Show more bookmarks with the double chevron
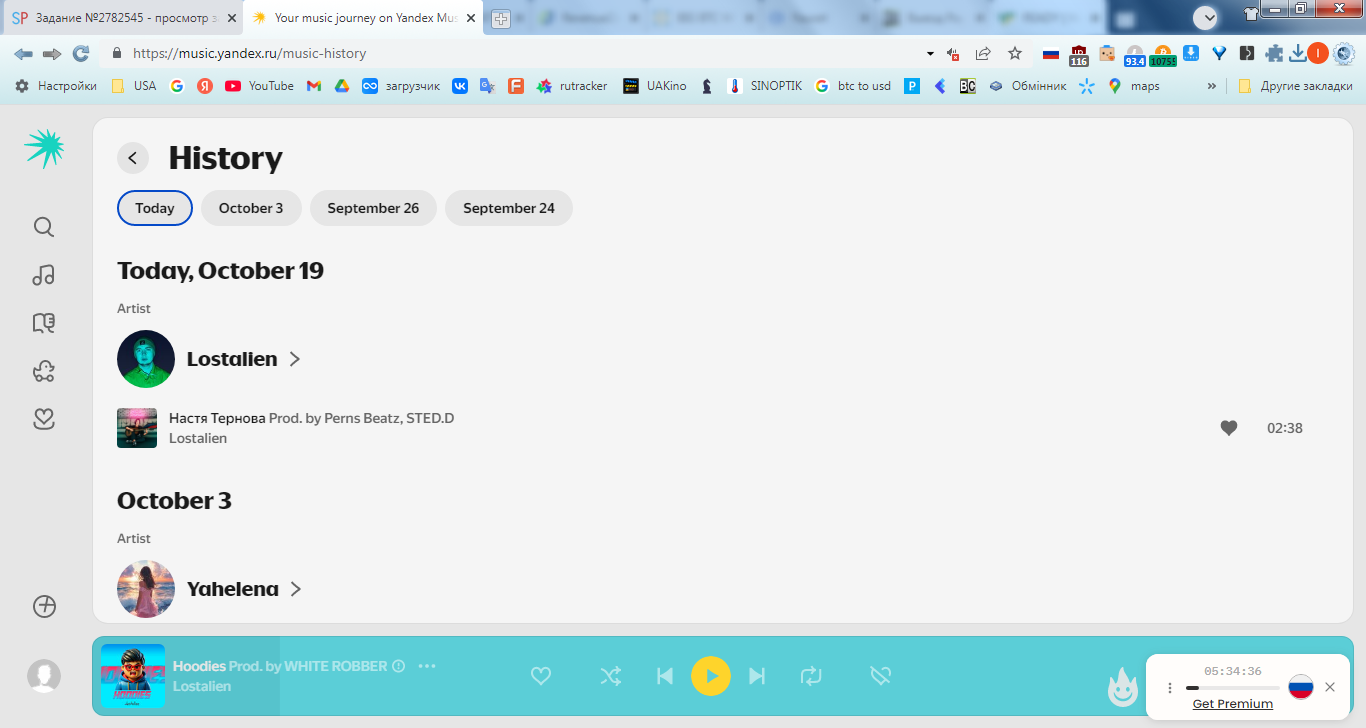 (1212, 86)
